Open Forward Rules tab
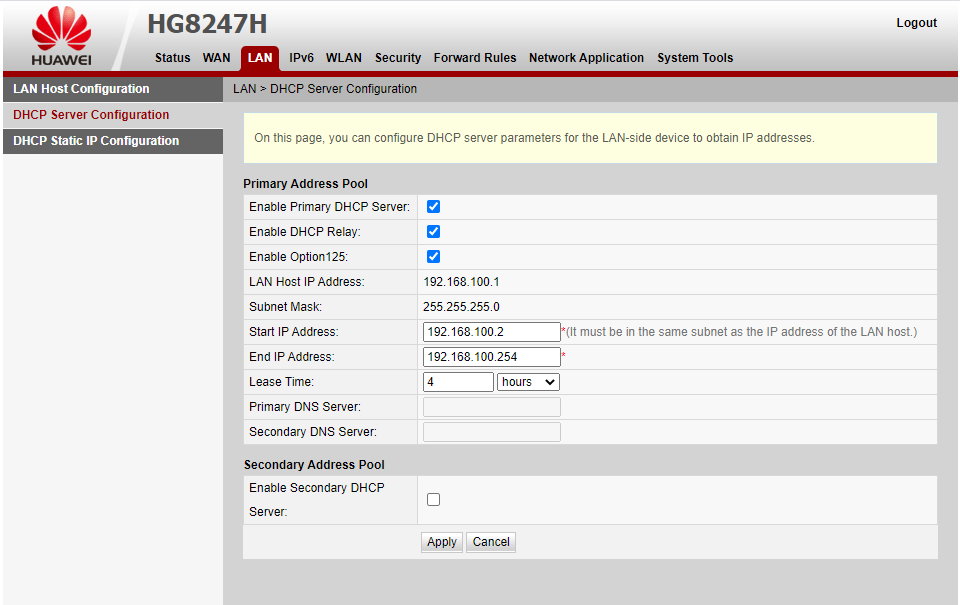960x605 pixels. (x=475, y=58)
